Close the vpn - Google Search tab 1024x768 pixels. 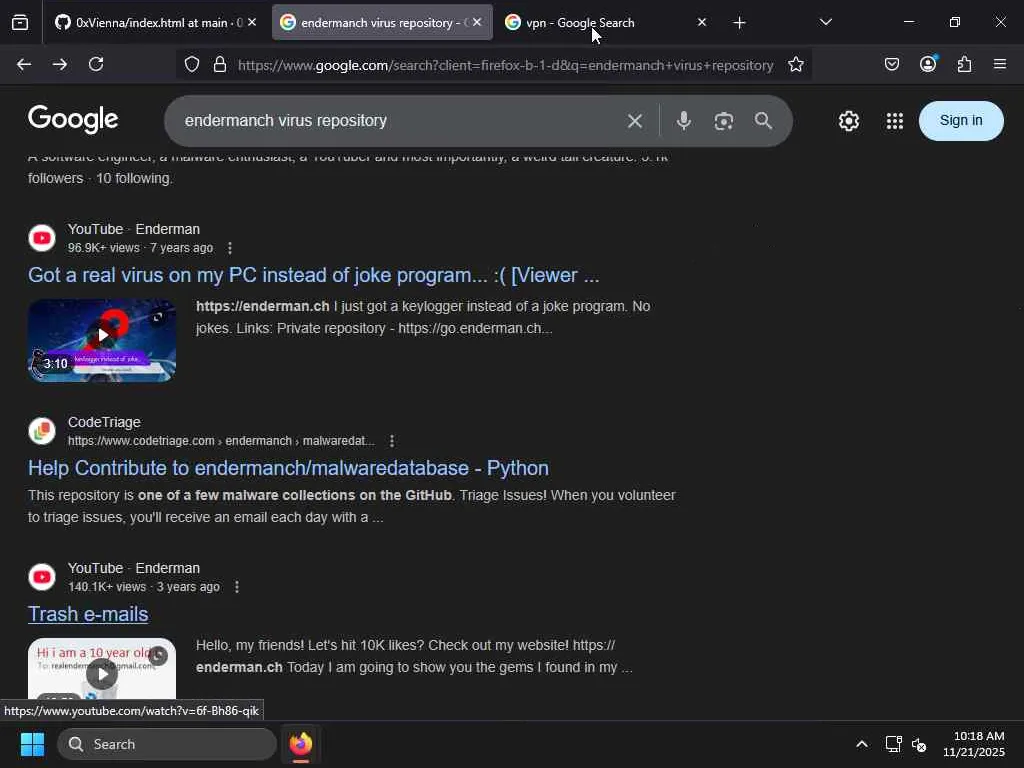click(x=702, y=22)
